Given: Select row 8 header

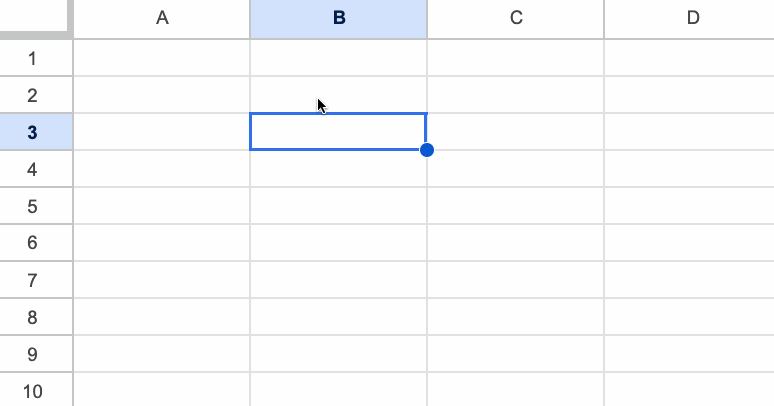Looking at the screenshot, I should tap(33, 317).
